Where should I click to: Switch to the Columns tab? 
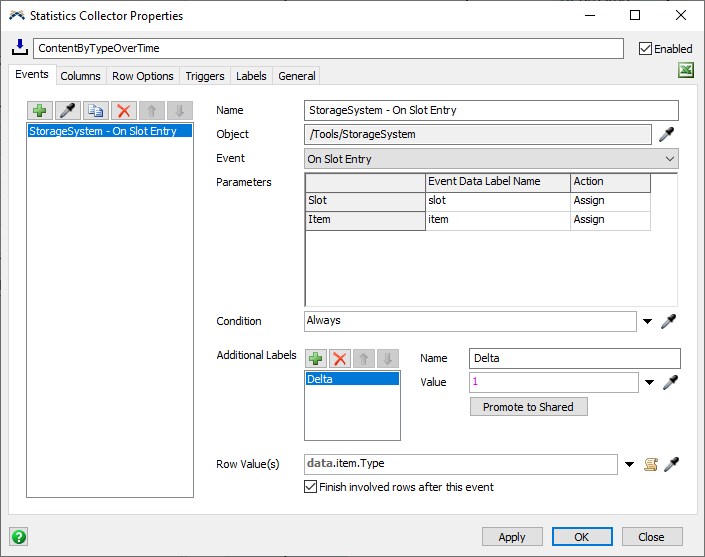pos(80,76)
